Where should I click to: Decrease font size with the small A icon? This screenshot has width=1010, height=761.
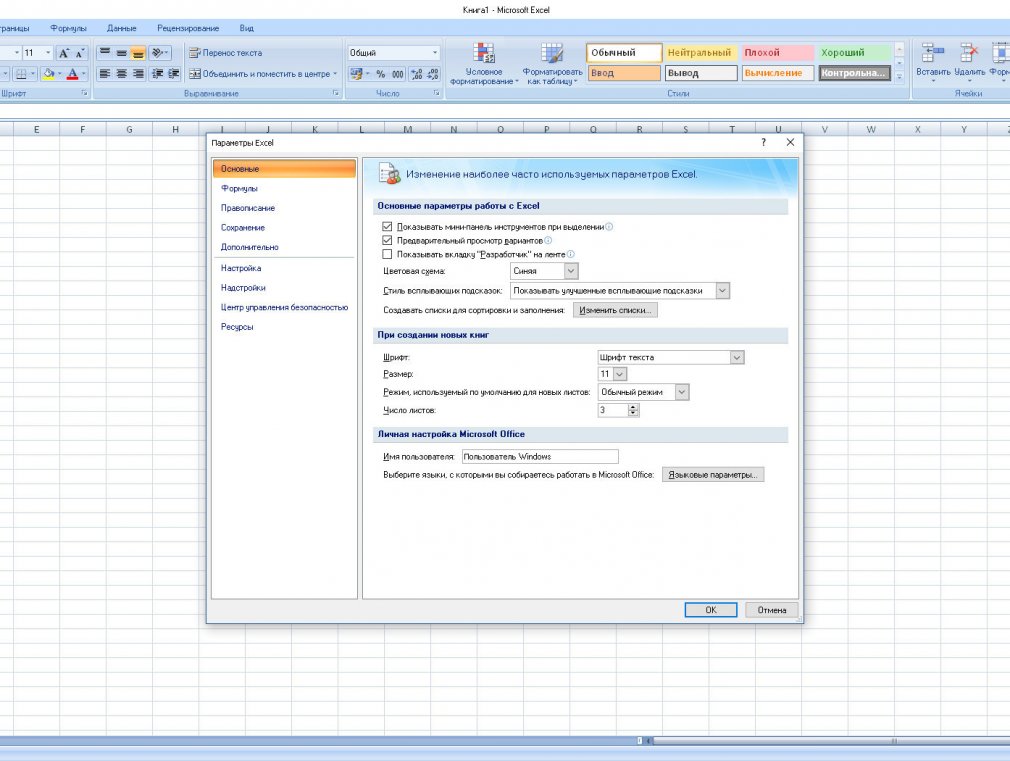pyautogui.click(x=80, y=53)
